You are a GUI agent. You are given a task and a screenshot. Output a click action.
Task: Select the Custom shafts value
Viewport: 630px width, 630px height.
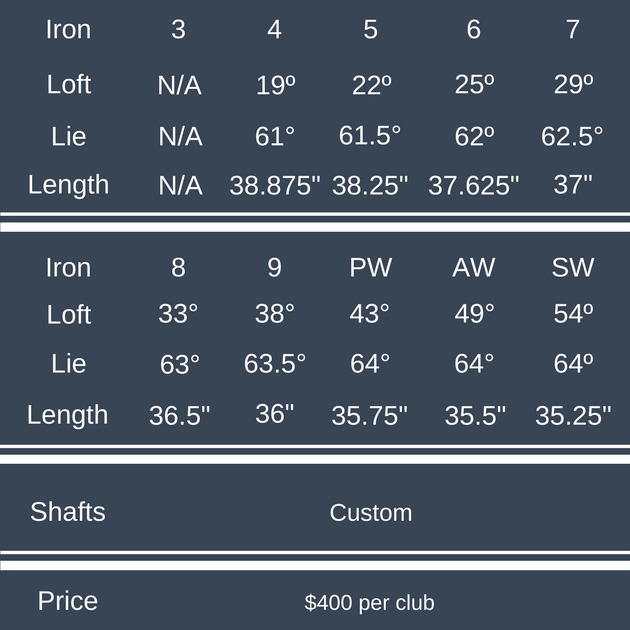[x=370, y=513]
